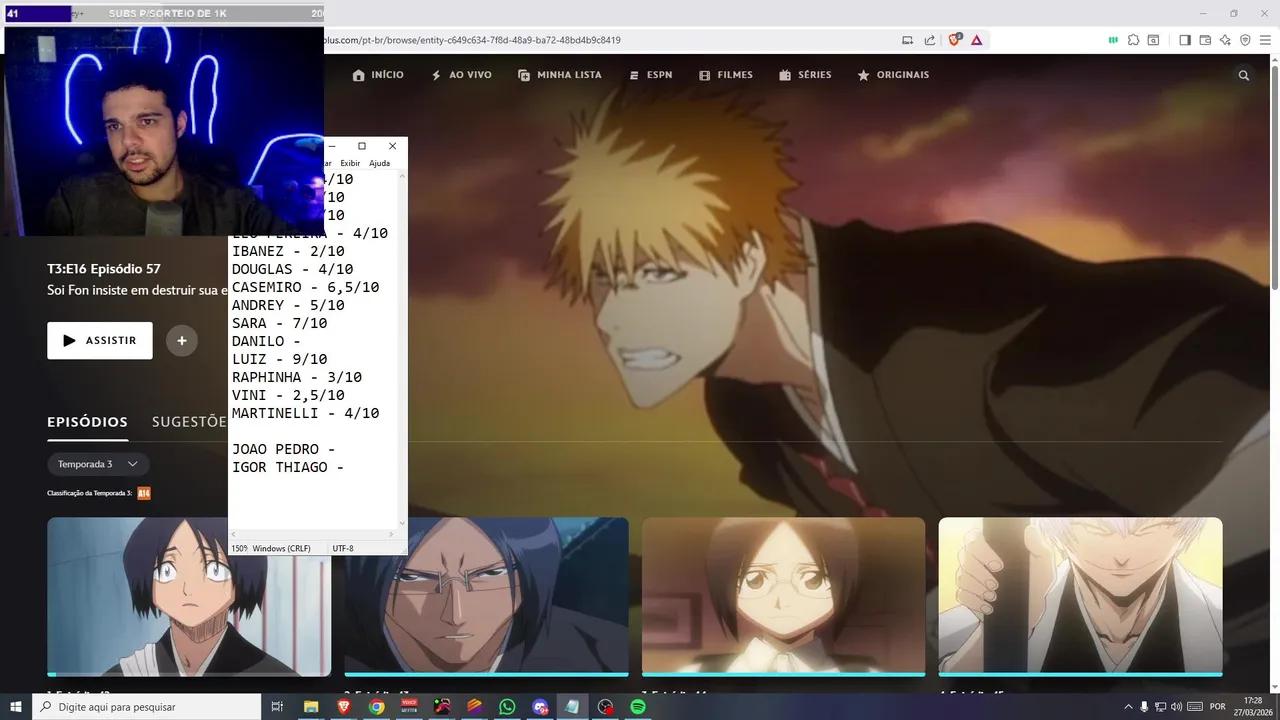Click the Notepad scroll-up arrow

tap(403, 176)
